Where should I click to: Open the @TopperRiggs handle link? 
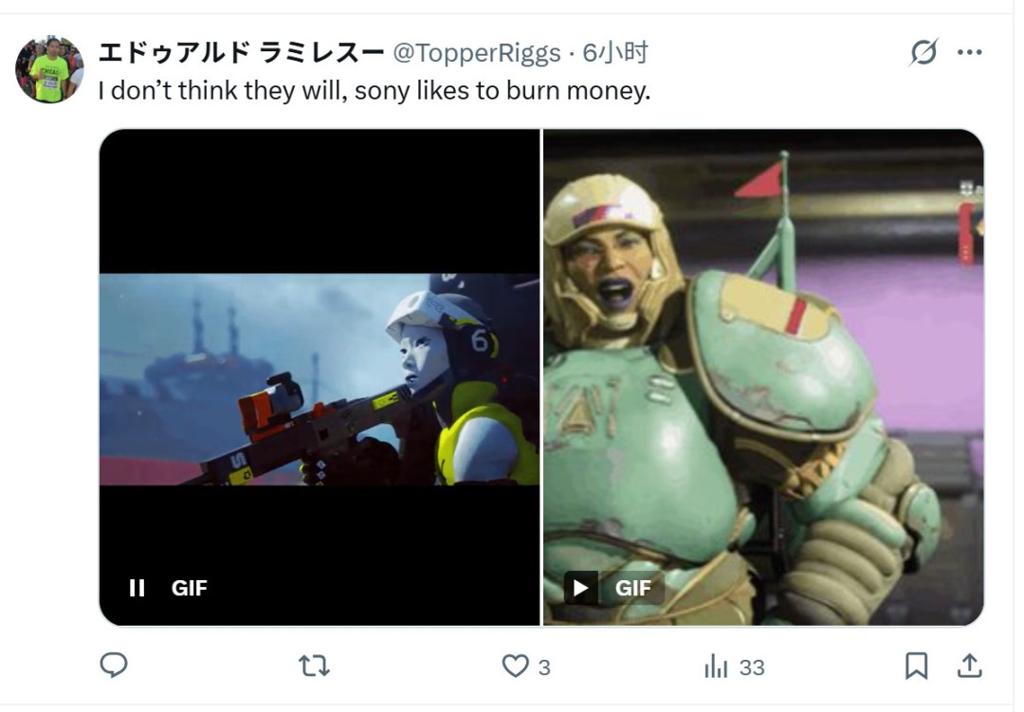[477, 53]
